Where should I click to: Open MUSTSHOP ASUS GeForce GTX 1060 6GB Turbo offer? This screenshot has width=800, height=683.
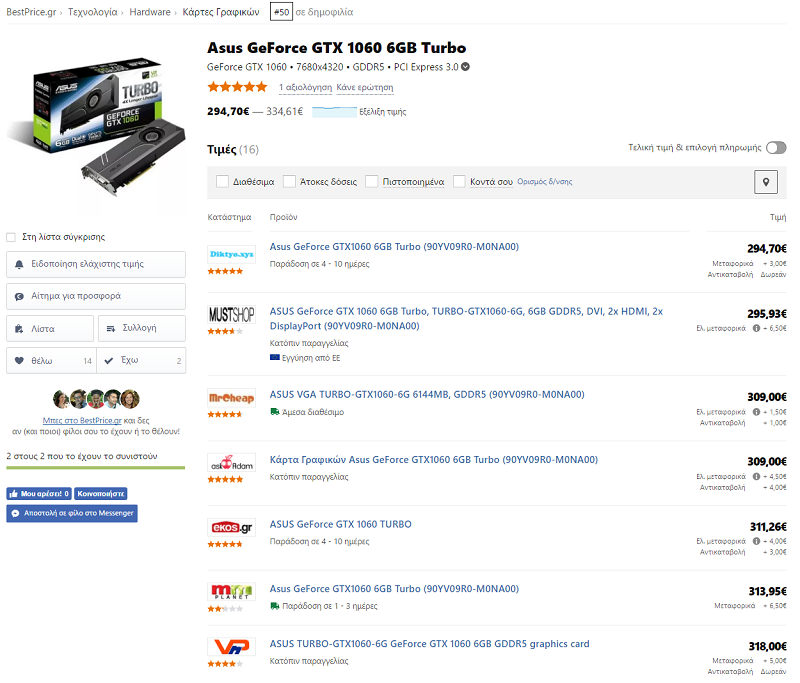(466, 319)
